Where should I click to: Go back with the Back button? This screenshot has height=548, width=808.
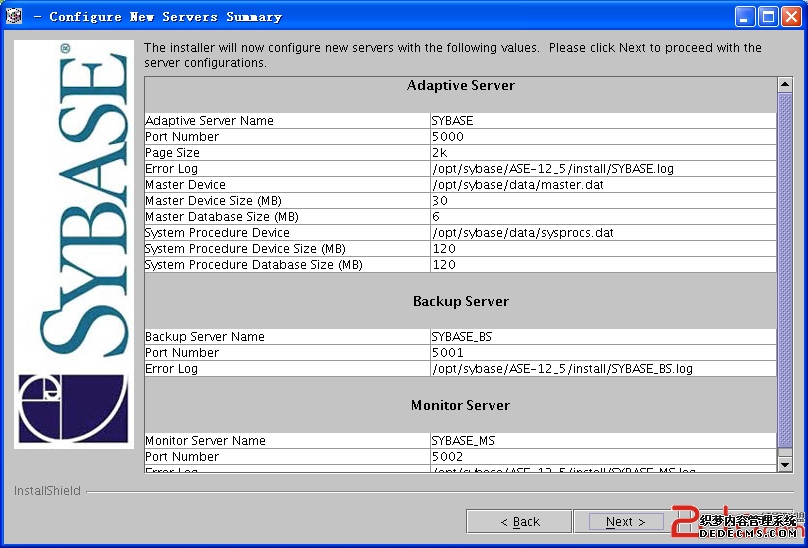519,521
